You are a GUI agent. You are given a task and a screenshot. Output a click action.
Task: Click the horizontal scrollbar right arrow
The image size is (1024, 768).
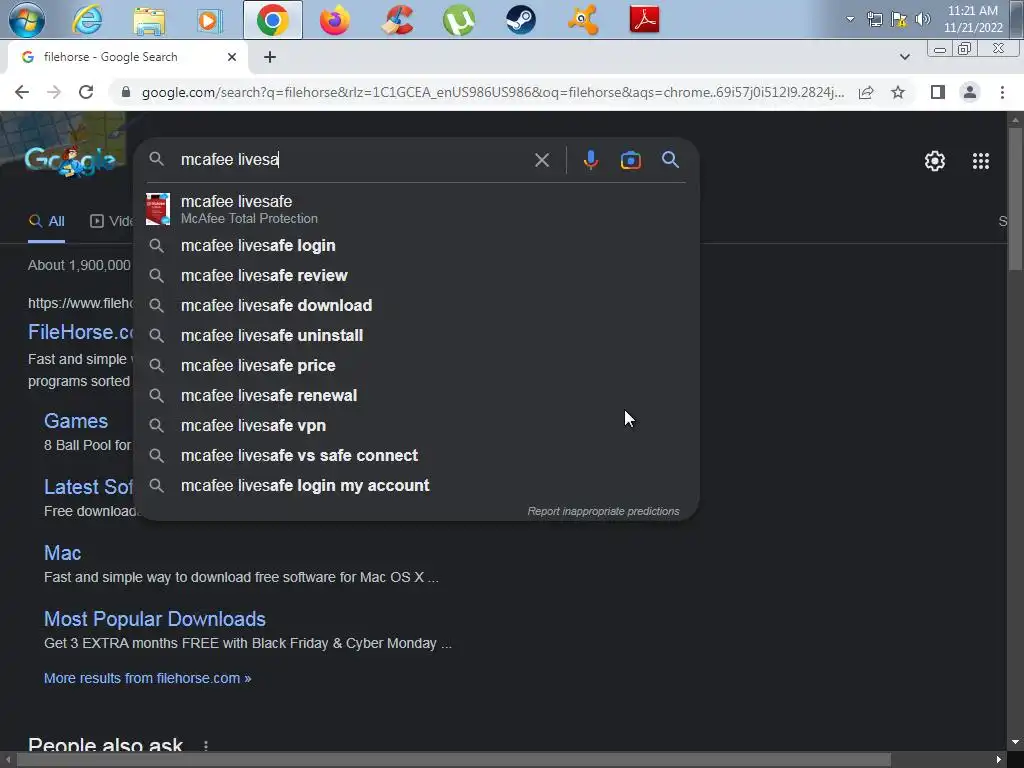999,760
